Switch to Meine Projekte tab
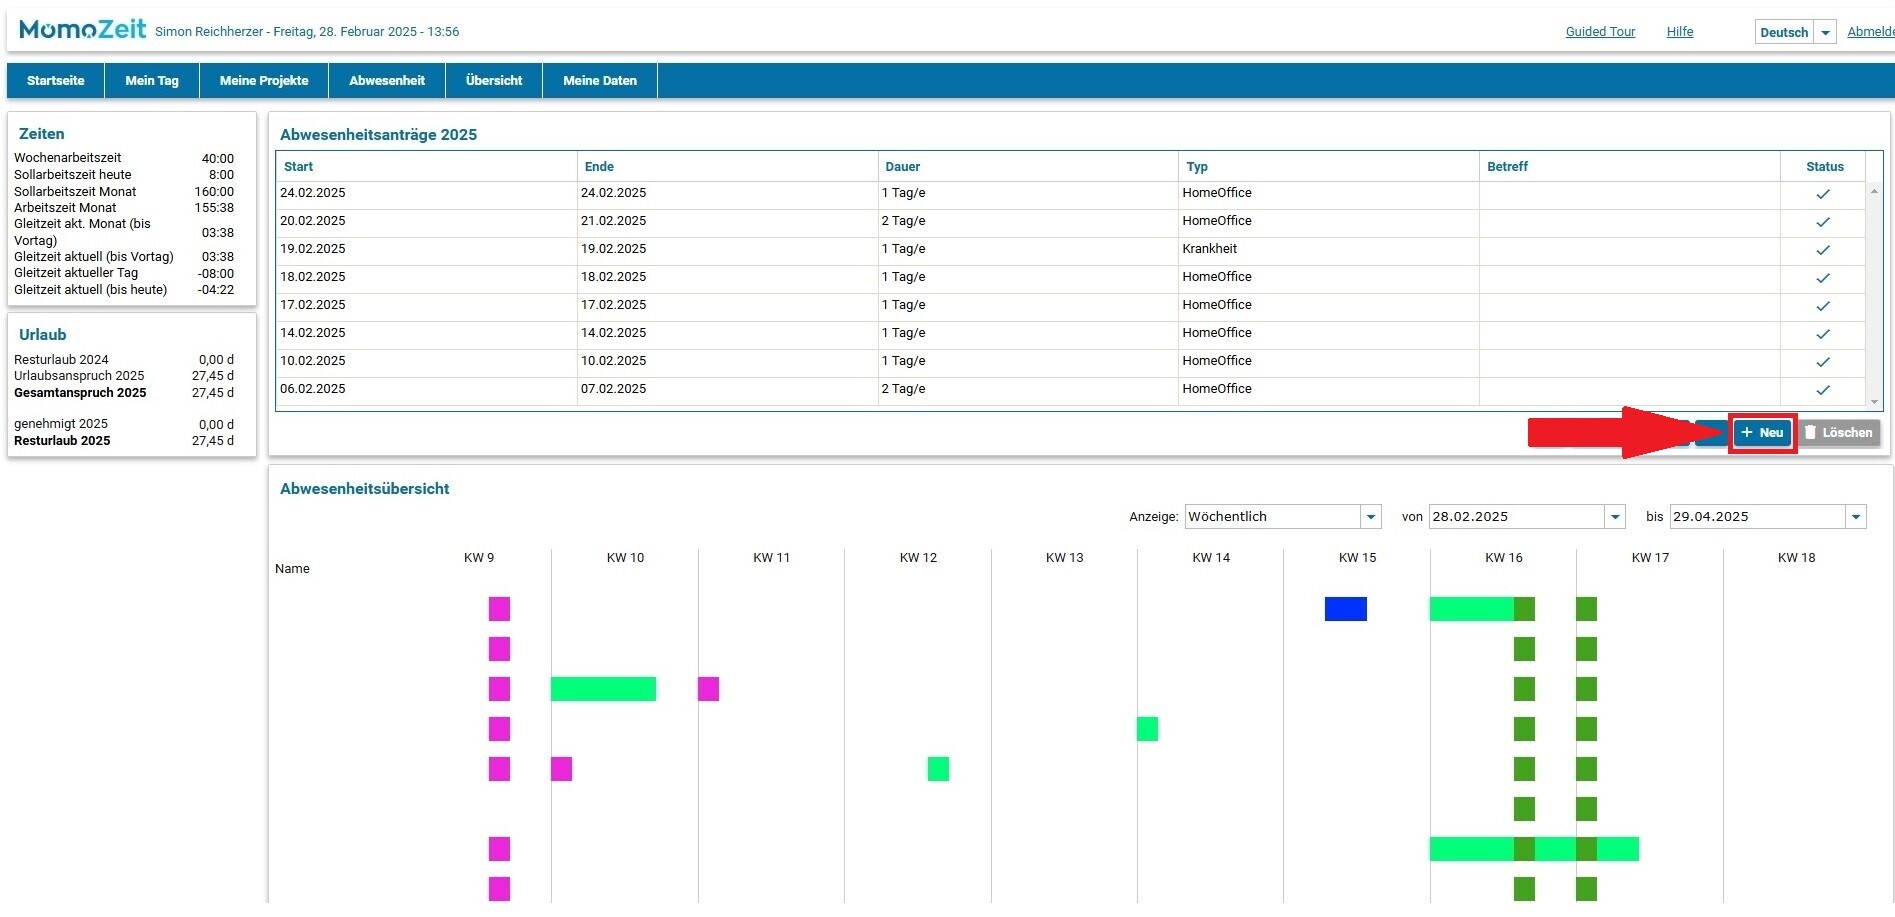This screenshot has width=1895, height=917. point(264,81)
